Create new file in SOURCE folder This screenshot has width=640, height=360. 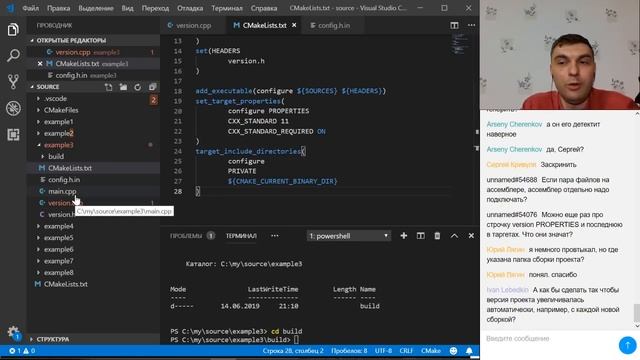pos(109,87)
